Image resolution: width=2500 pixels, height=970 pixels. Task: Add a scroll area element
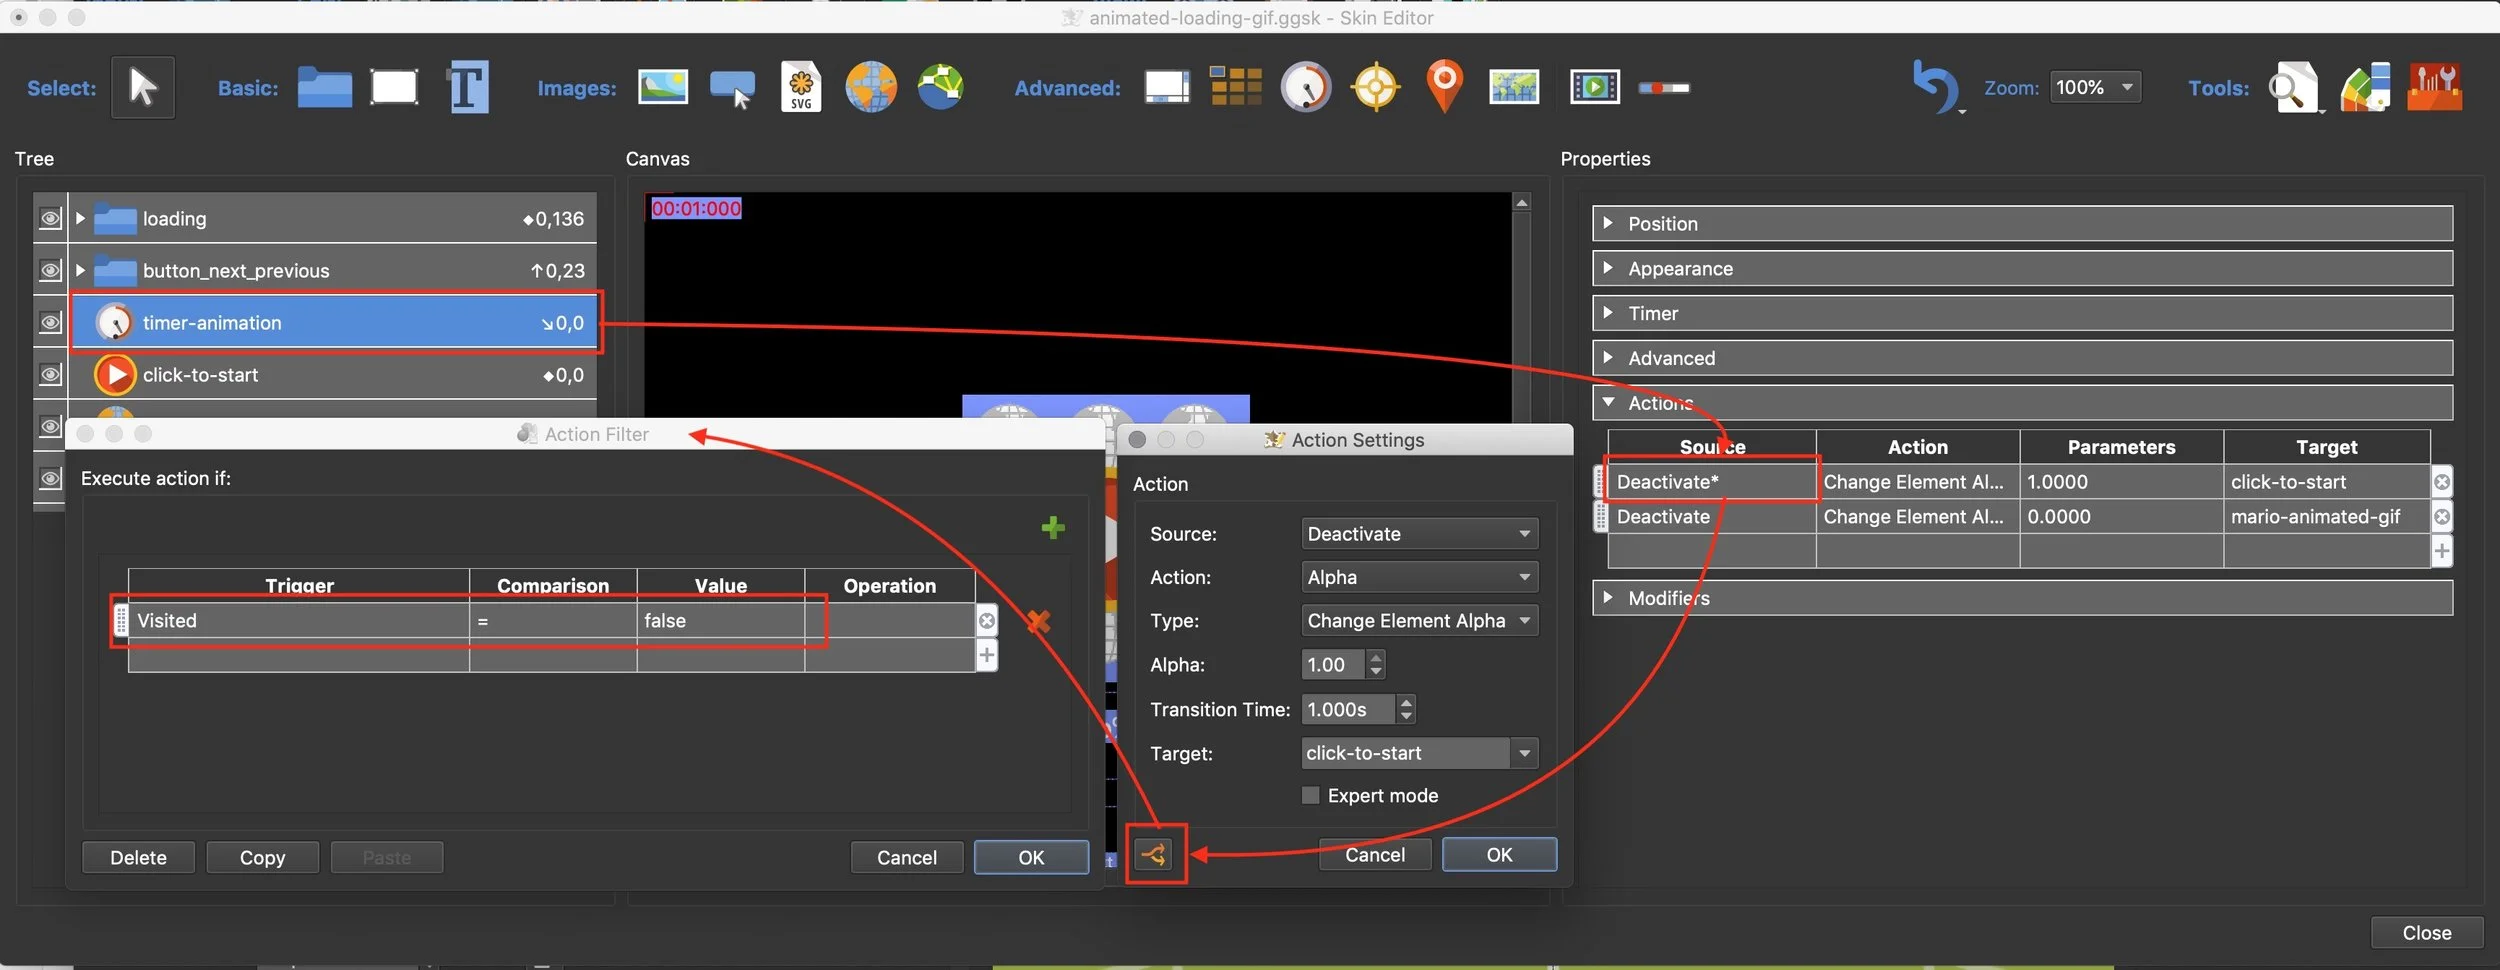pyautogui.click(x=1167, y=87)
